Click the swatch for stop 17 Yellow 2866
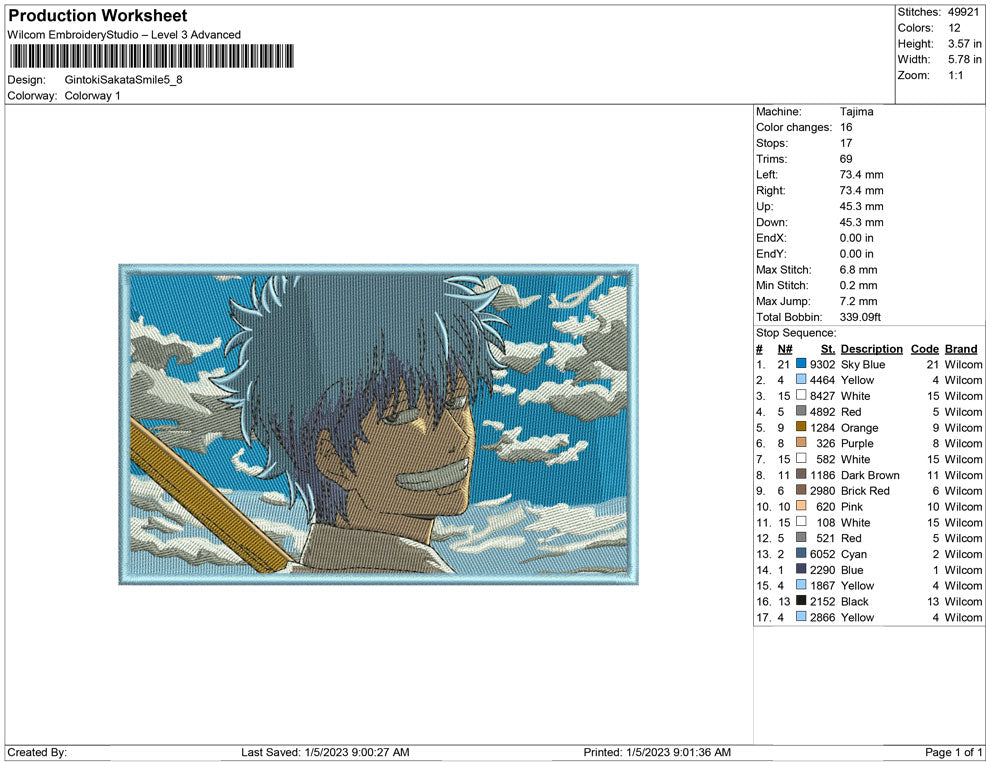Screen dimensions: 990x762 pyautogui.click(x=801, y=617)
